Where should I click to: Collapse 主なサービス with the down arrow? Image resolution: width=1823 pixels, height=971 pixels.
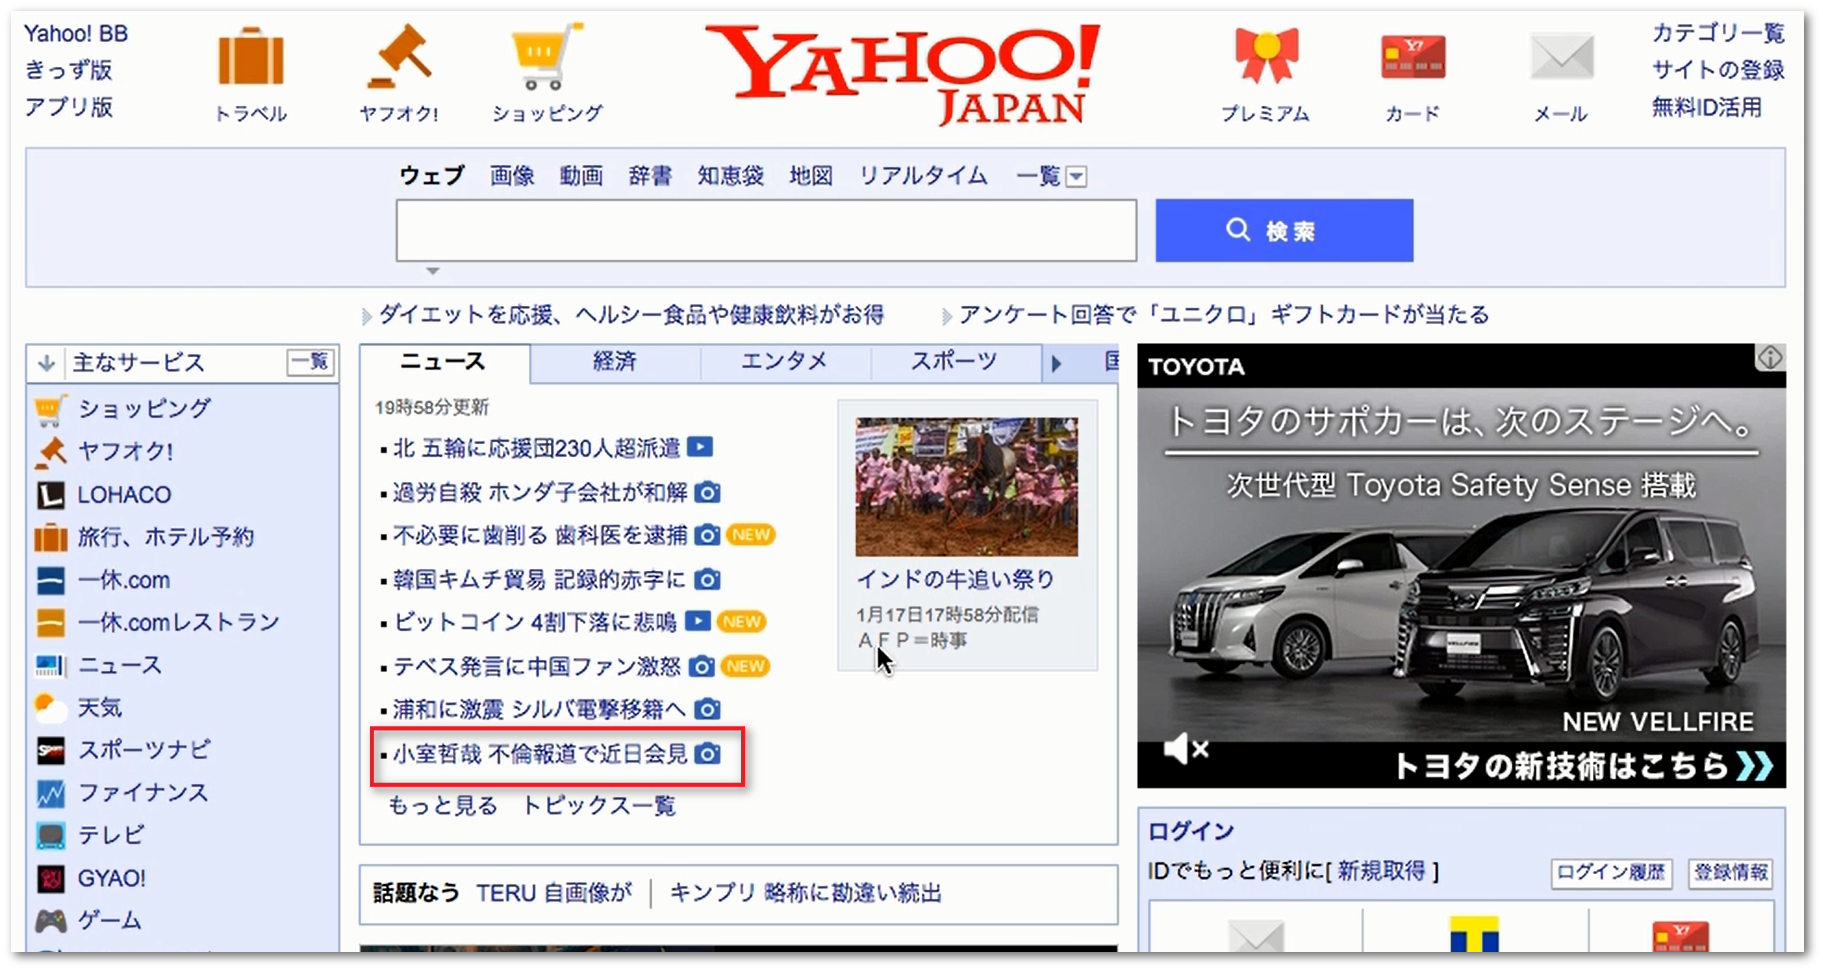[x=46, y=363]
